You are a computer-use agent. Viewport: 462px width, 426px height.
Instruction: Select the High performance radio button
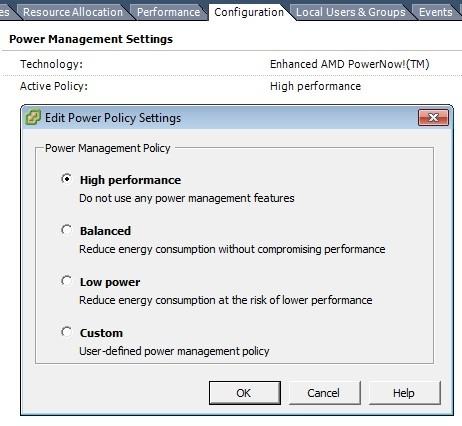point(66,179)
